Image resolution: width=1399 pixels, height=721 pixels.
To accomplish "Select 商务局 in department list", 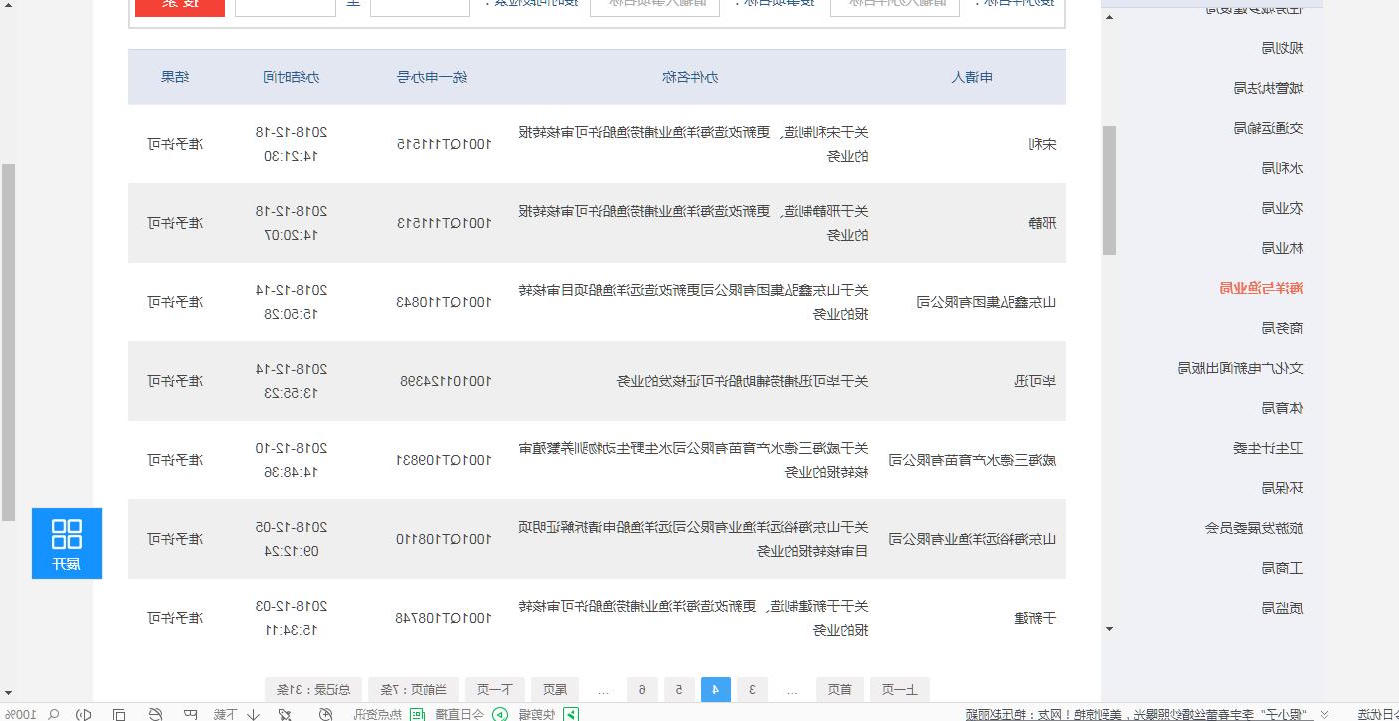I will pos(1283,328).
